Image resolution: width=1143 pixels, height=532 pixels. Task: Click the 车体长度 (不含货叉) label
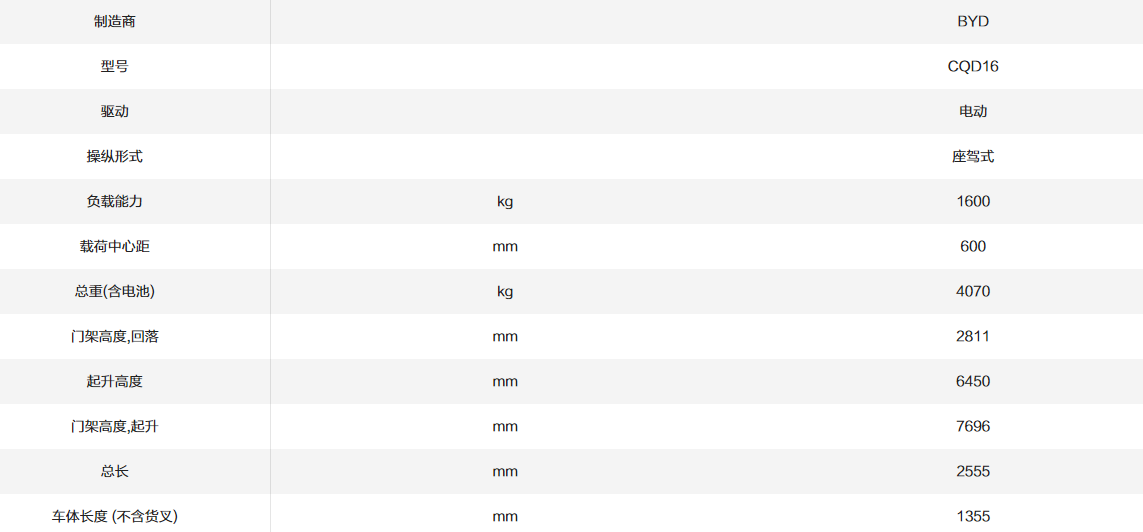[114, 516]
